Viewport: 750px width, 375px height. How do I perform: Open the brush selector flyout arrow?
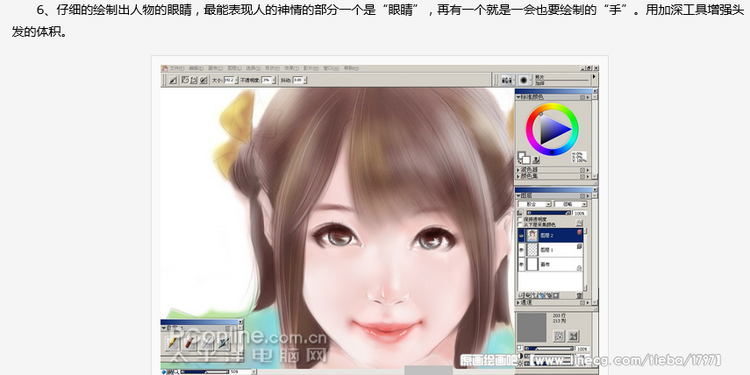coord(594,77)
